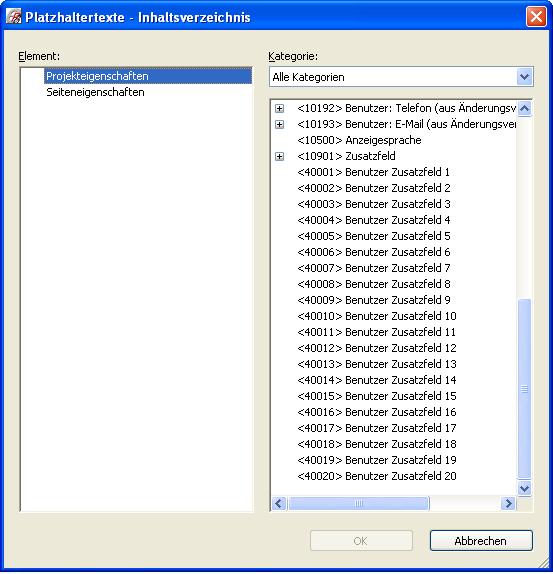Click the vertical scrollbar up arrow
This screenshot has width=553, height=574.
(x=524, y=108)
